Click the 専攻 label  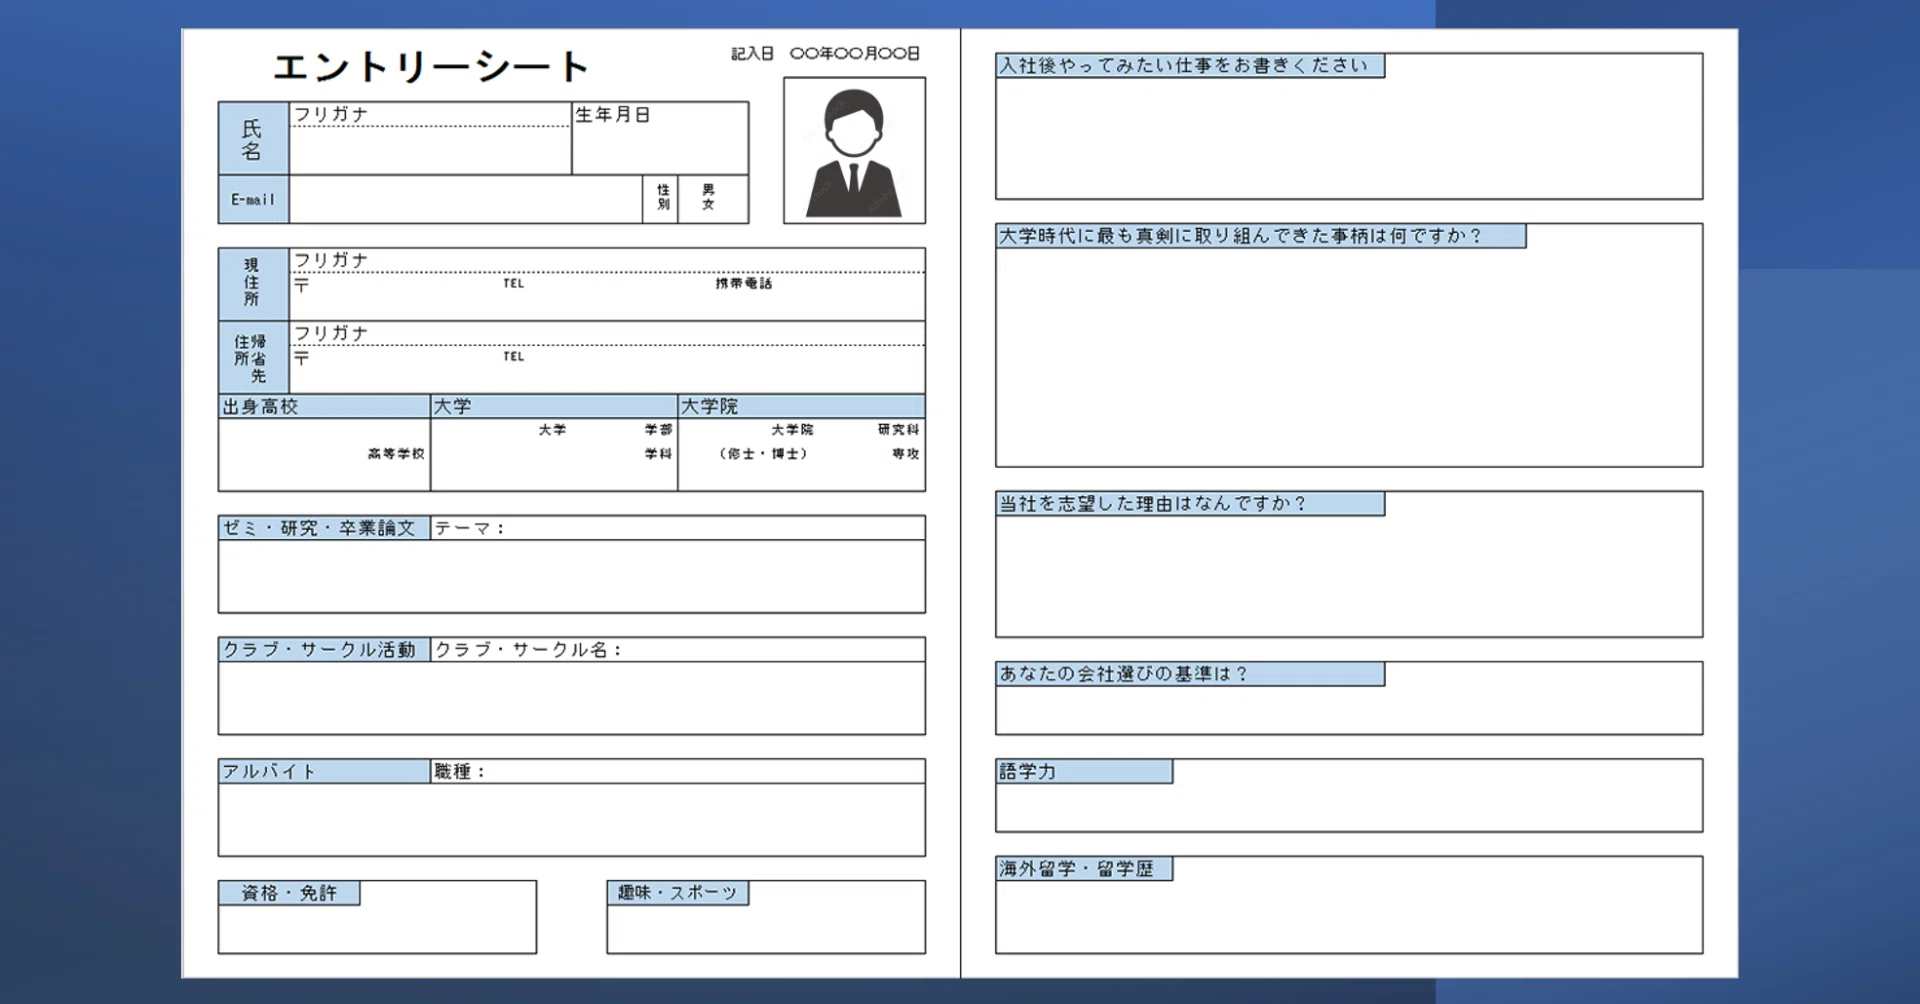tap(906, 454)
